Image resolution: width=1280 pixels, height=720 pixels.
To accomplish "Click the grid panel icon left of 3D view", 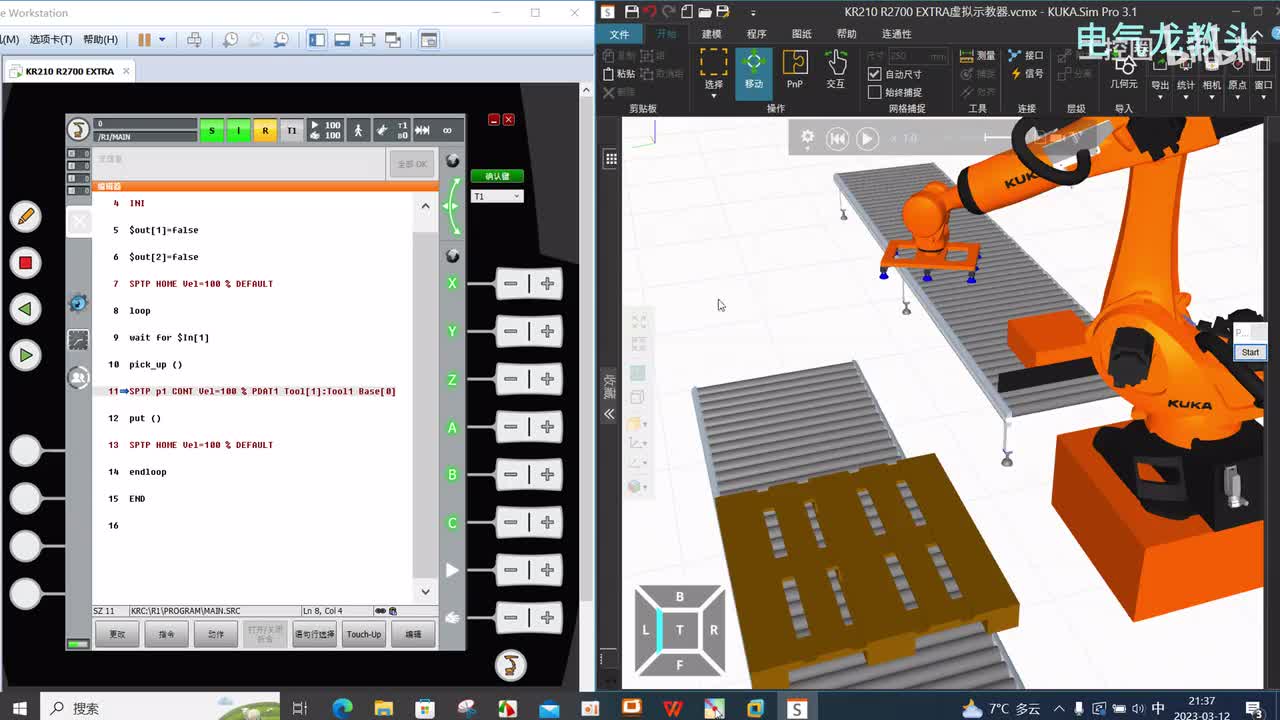I will click(610, 159).
